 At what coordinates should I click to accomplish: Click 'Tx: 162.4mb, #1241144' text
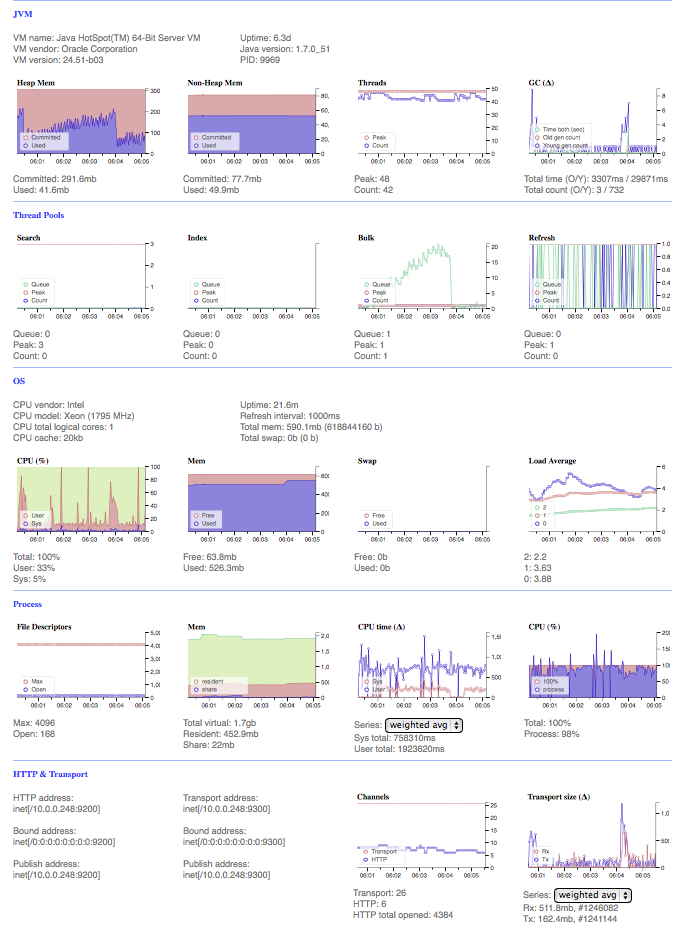[570, 919]
